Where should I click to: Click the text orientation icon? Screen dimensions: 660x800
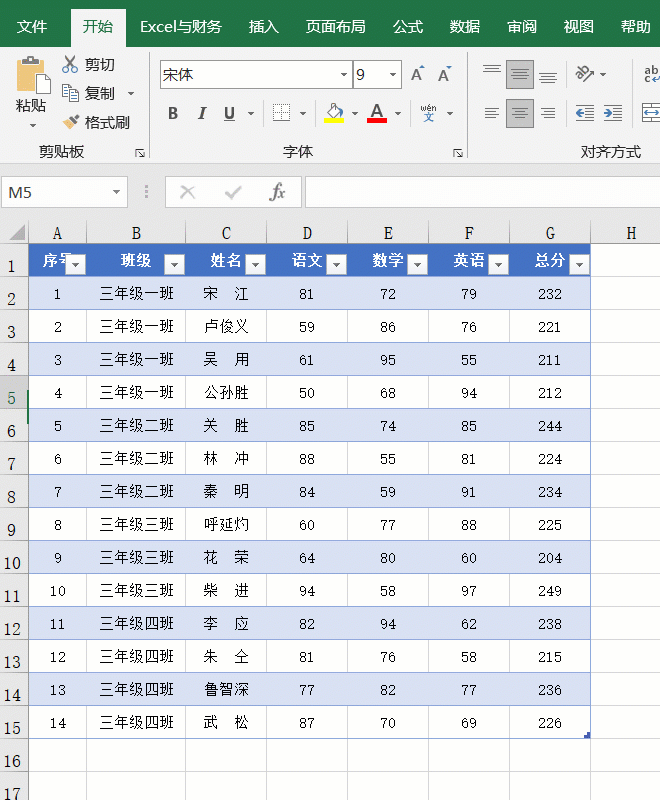[585, 74]
